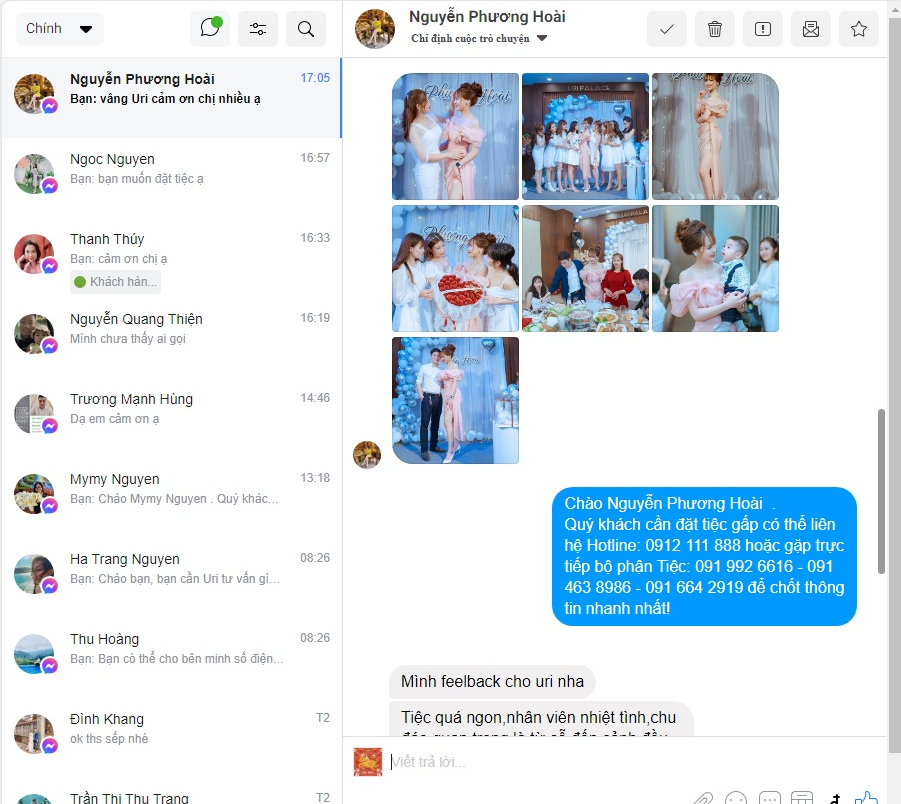
Task: Move conversation to spam with exclamation icon
Action: [x=763, y=29]
